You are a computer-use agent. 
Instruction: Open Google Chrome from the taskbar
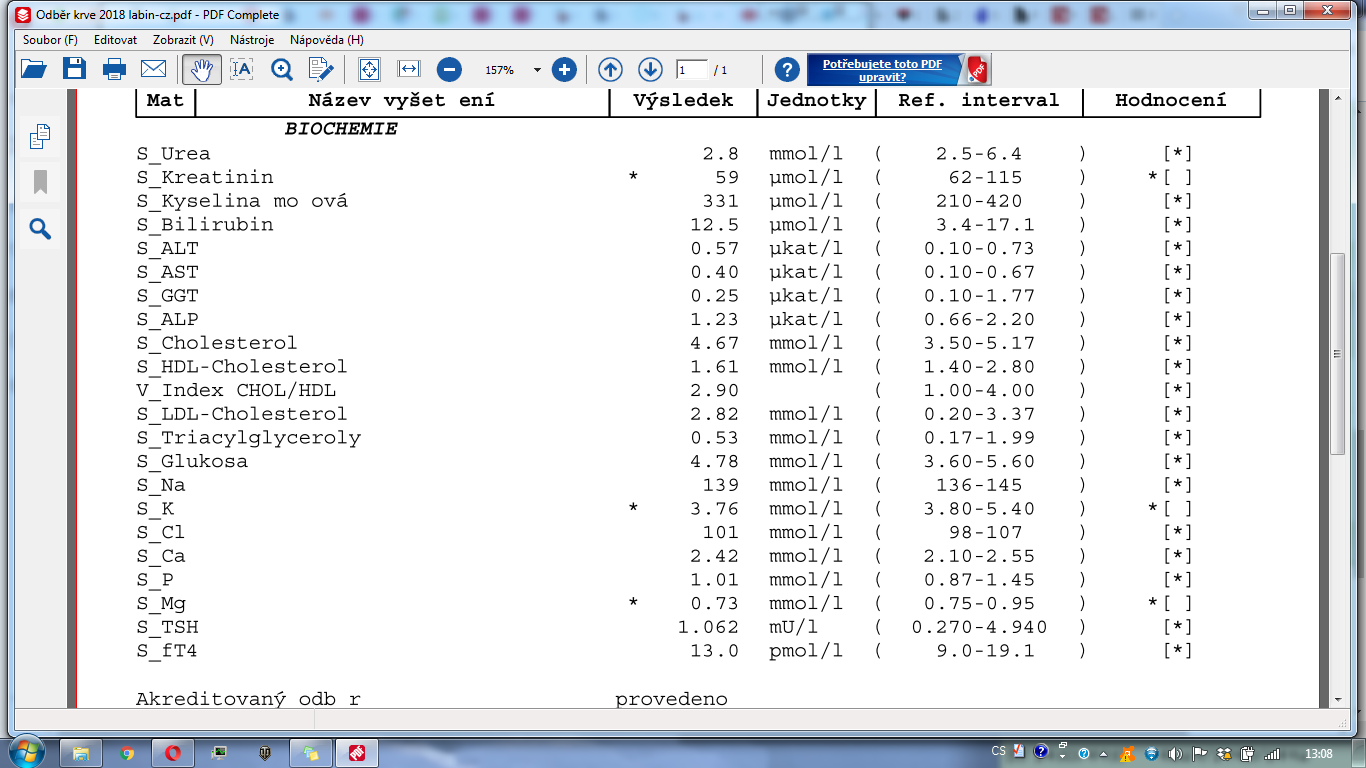click(126, 753)
